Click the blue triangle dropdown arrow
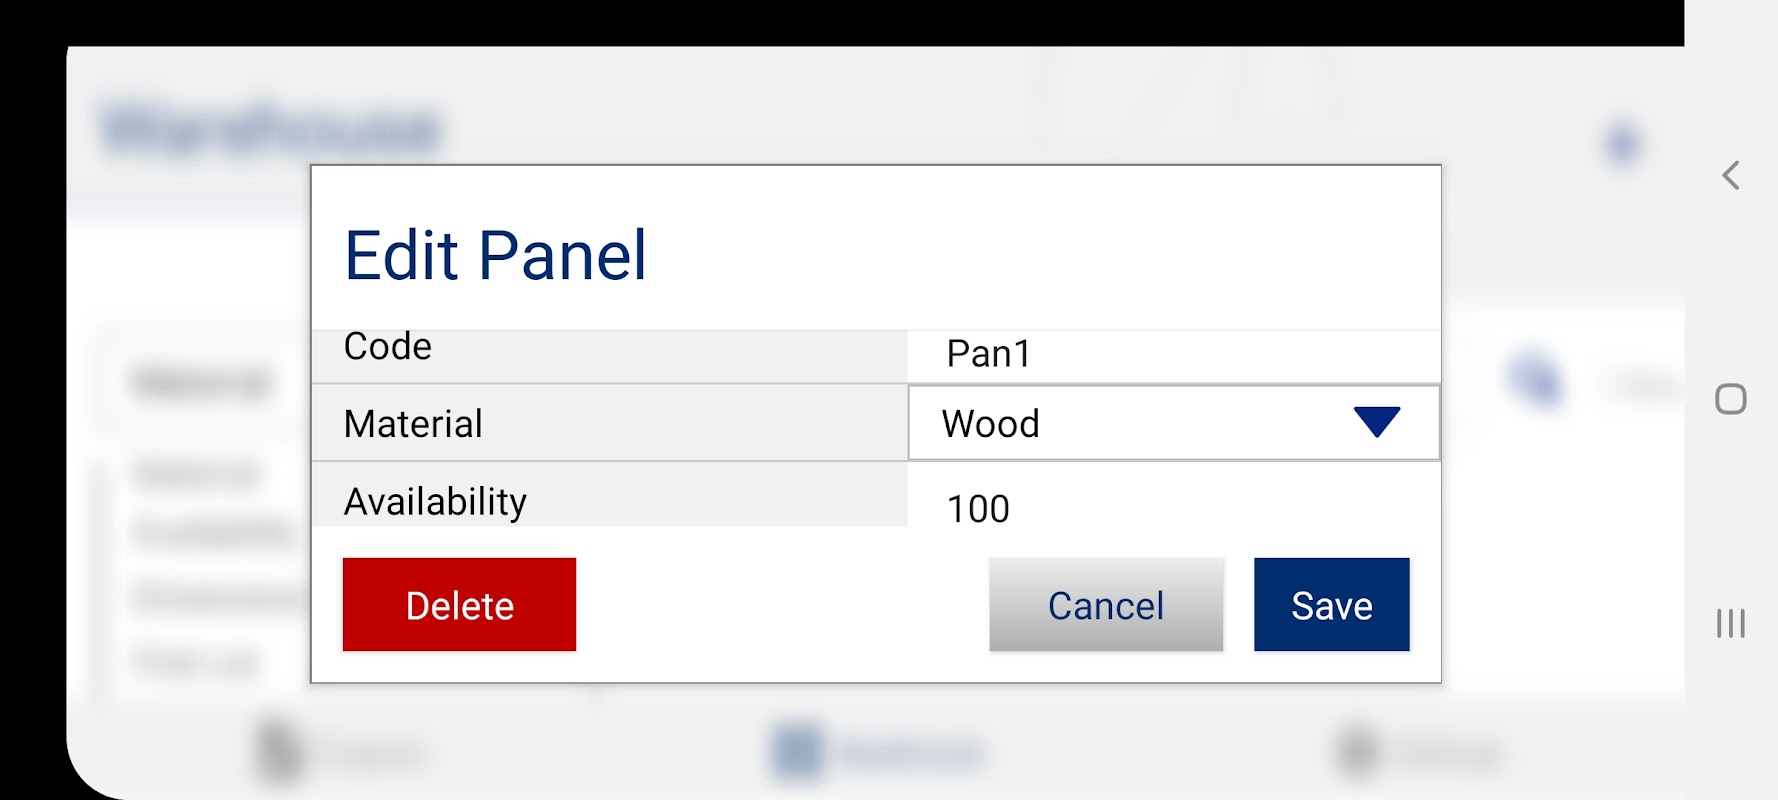This screenshot has height=800, width=1778. pyautogui.click(x=1377, y=422)
